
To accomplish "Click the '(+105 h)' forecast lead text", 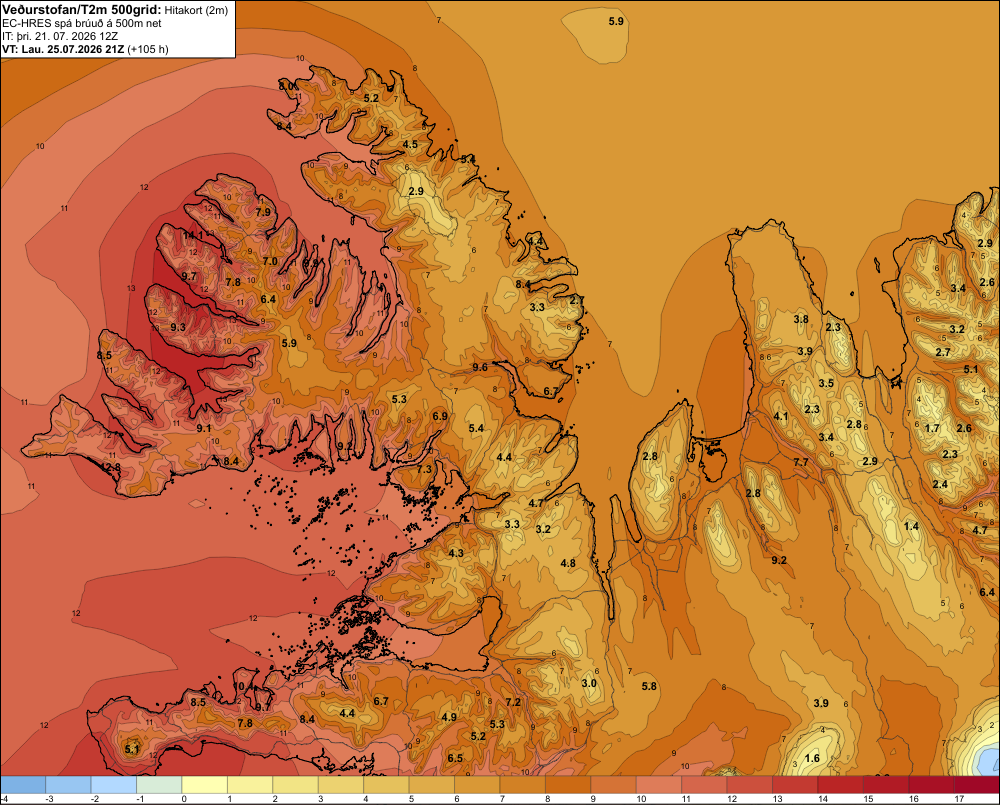I will (148, 49).
